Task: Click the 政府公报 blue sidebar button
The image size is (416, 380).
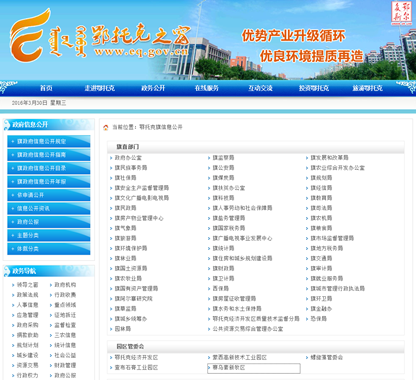Action: 49,222
